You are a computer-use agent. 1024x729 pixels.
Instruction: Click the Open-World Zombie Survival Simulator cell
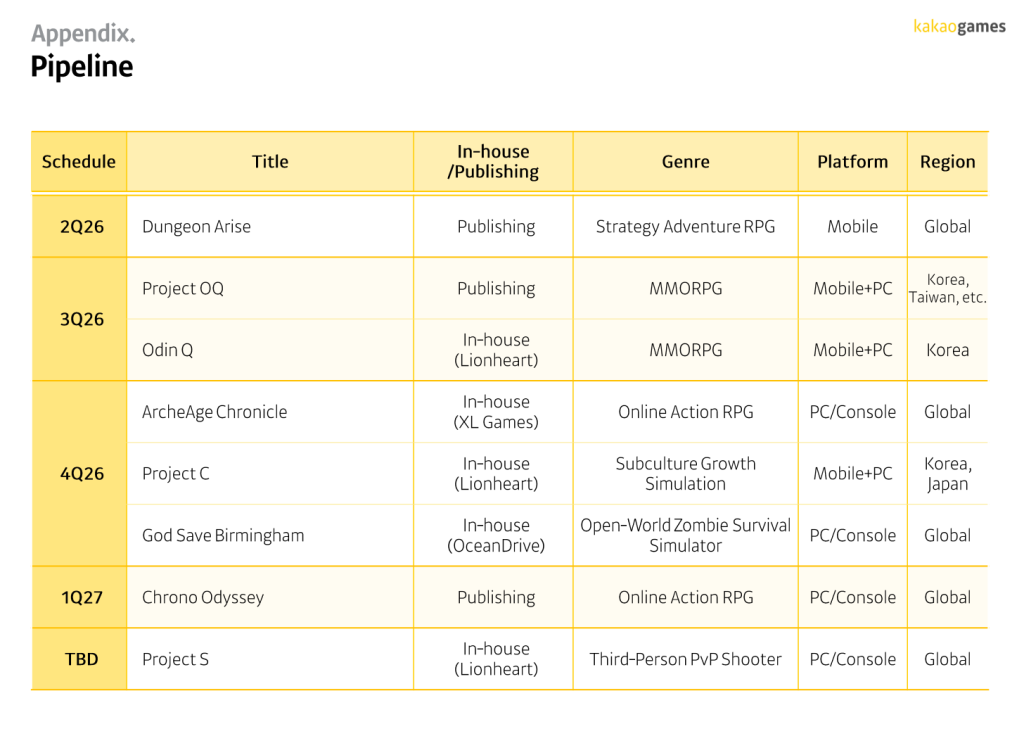click(x=685, y=536)
